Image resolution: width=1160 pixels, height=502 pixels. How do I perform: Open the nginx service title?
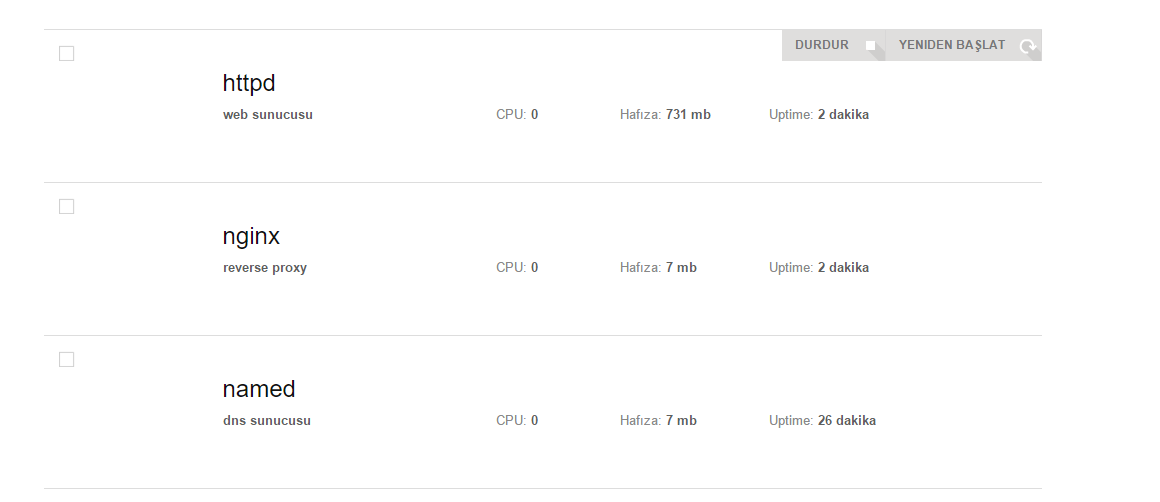251,237
